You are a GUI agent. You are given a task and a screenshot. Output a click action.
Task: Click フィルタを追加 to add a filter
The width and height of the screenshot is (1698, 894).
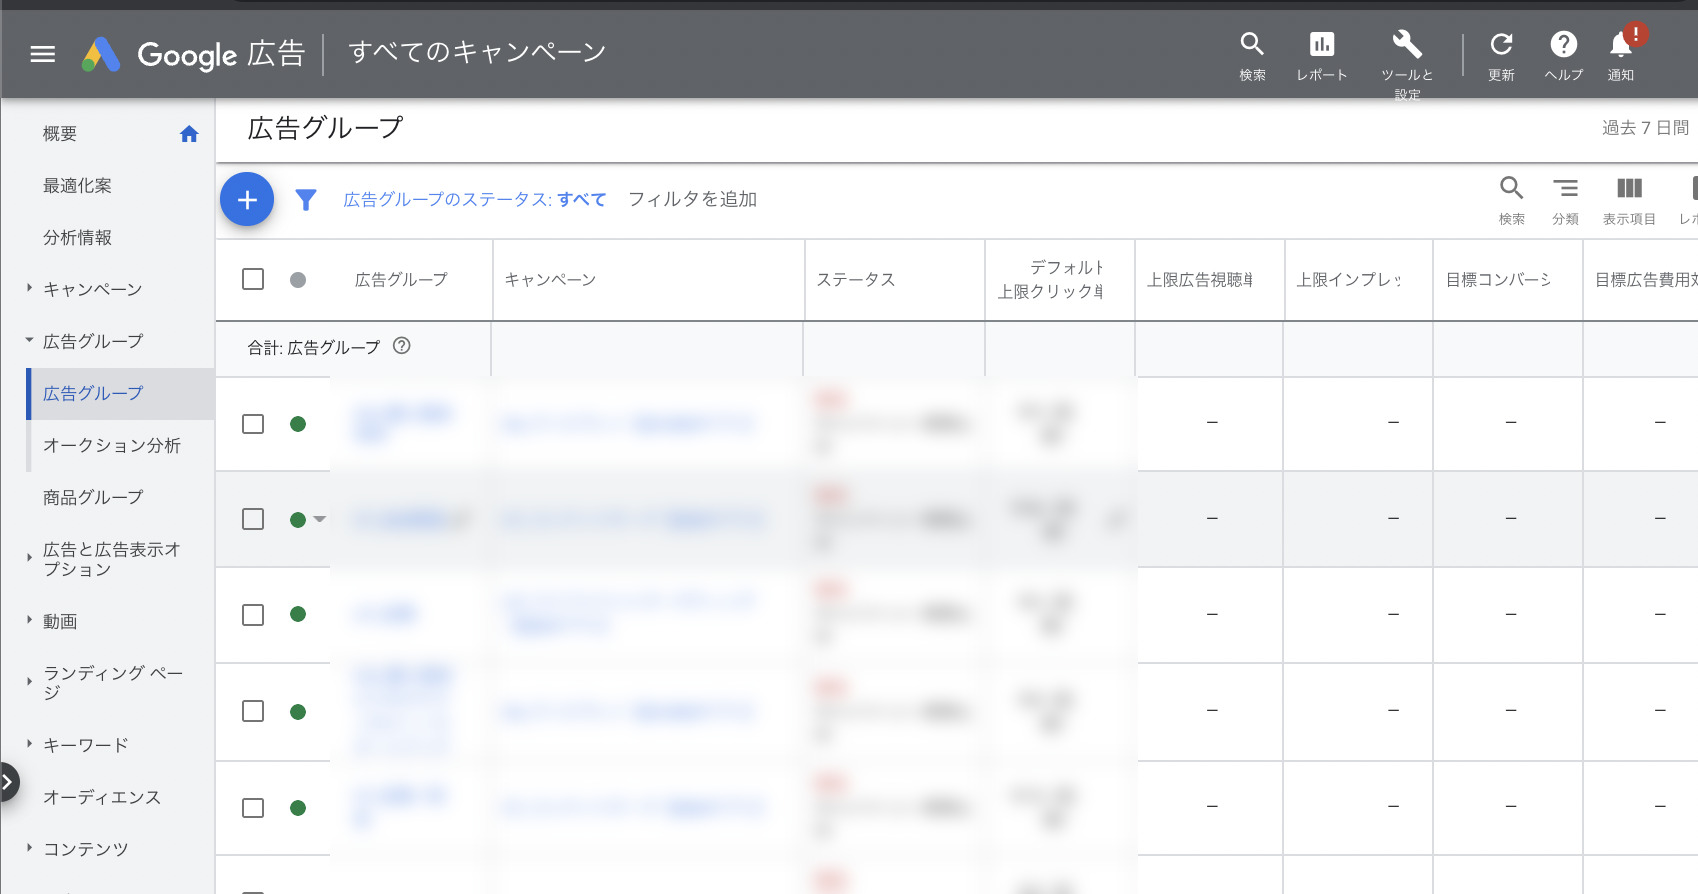point(692,200)
